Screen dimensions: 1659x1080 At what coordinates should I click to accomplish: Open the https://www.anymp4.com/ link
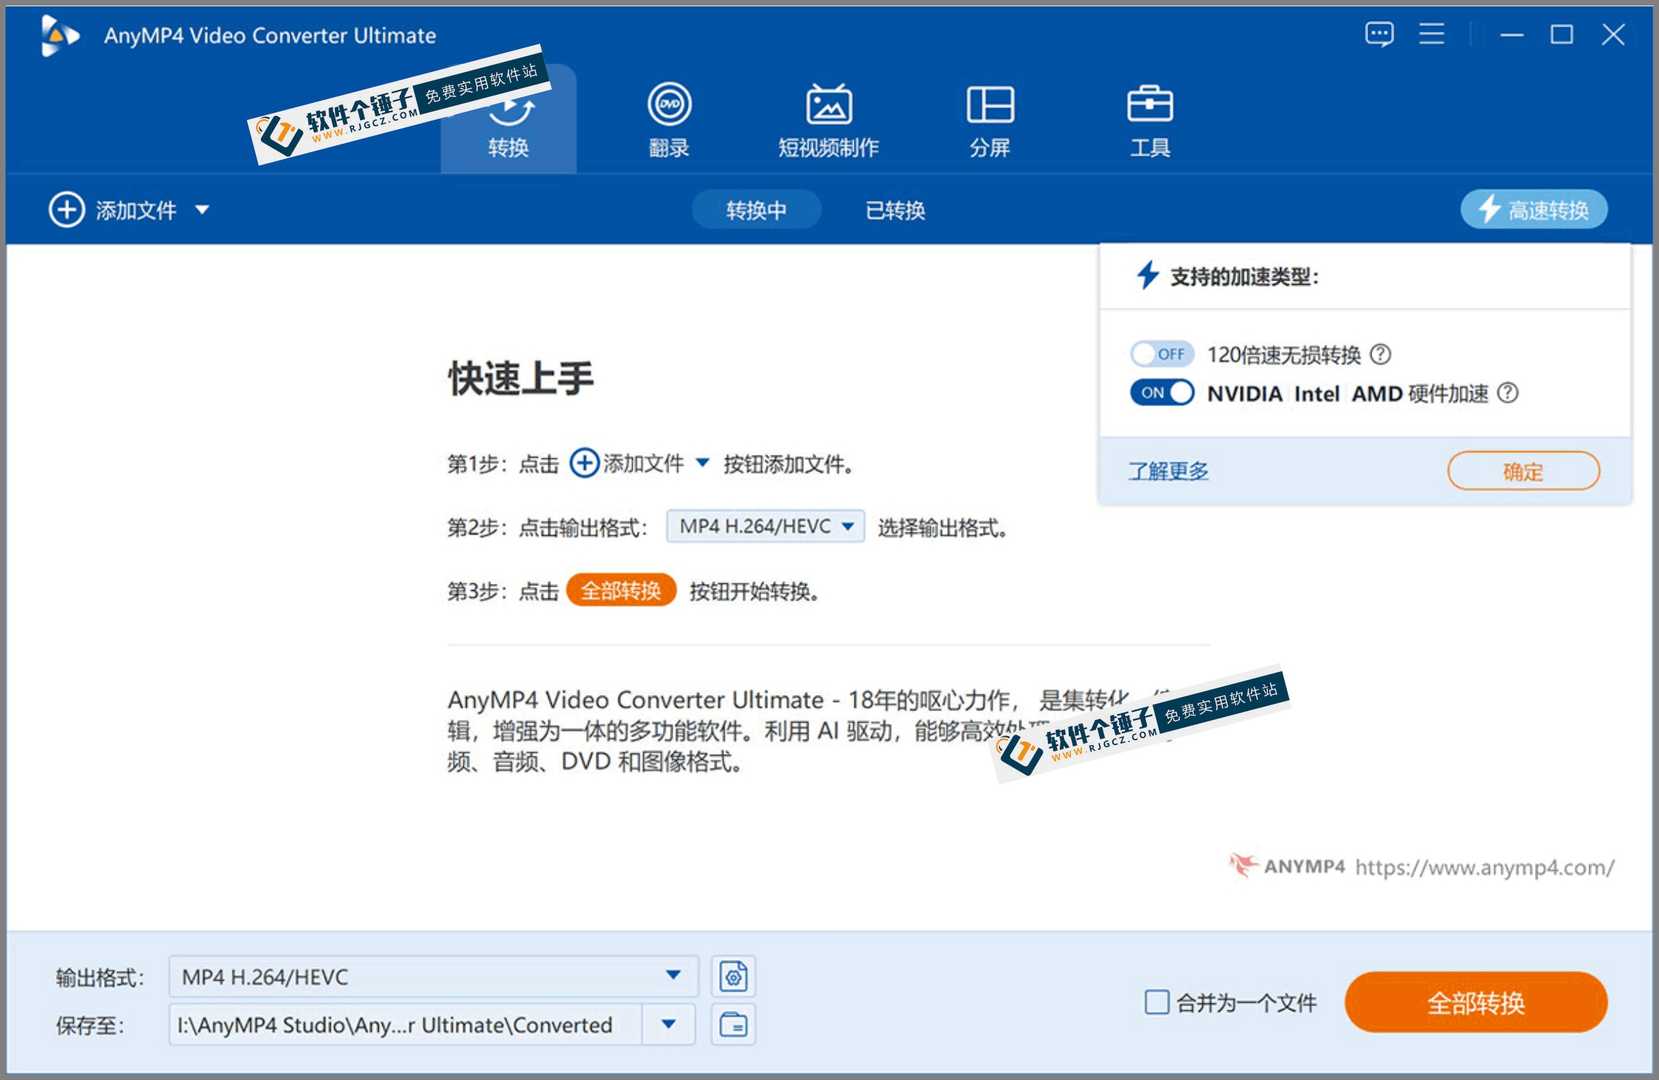tap(1484, 867)
